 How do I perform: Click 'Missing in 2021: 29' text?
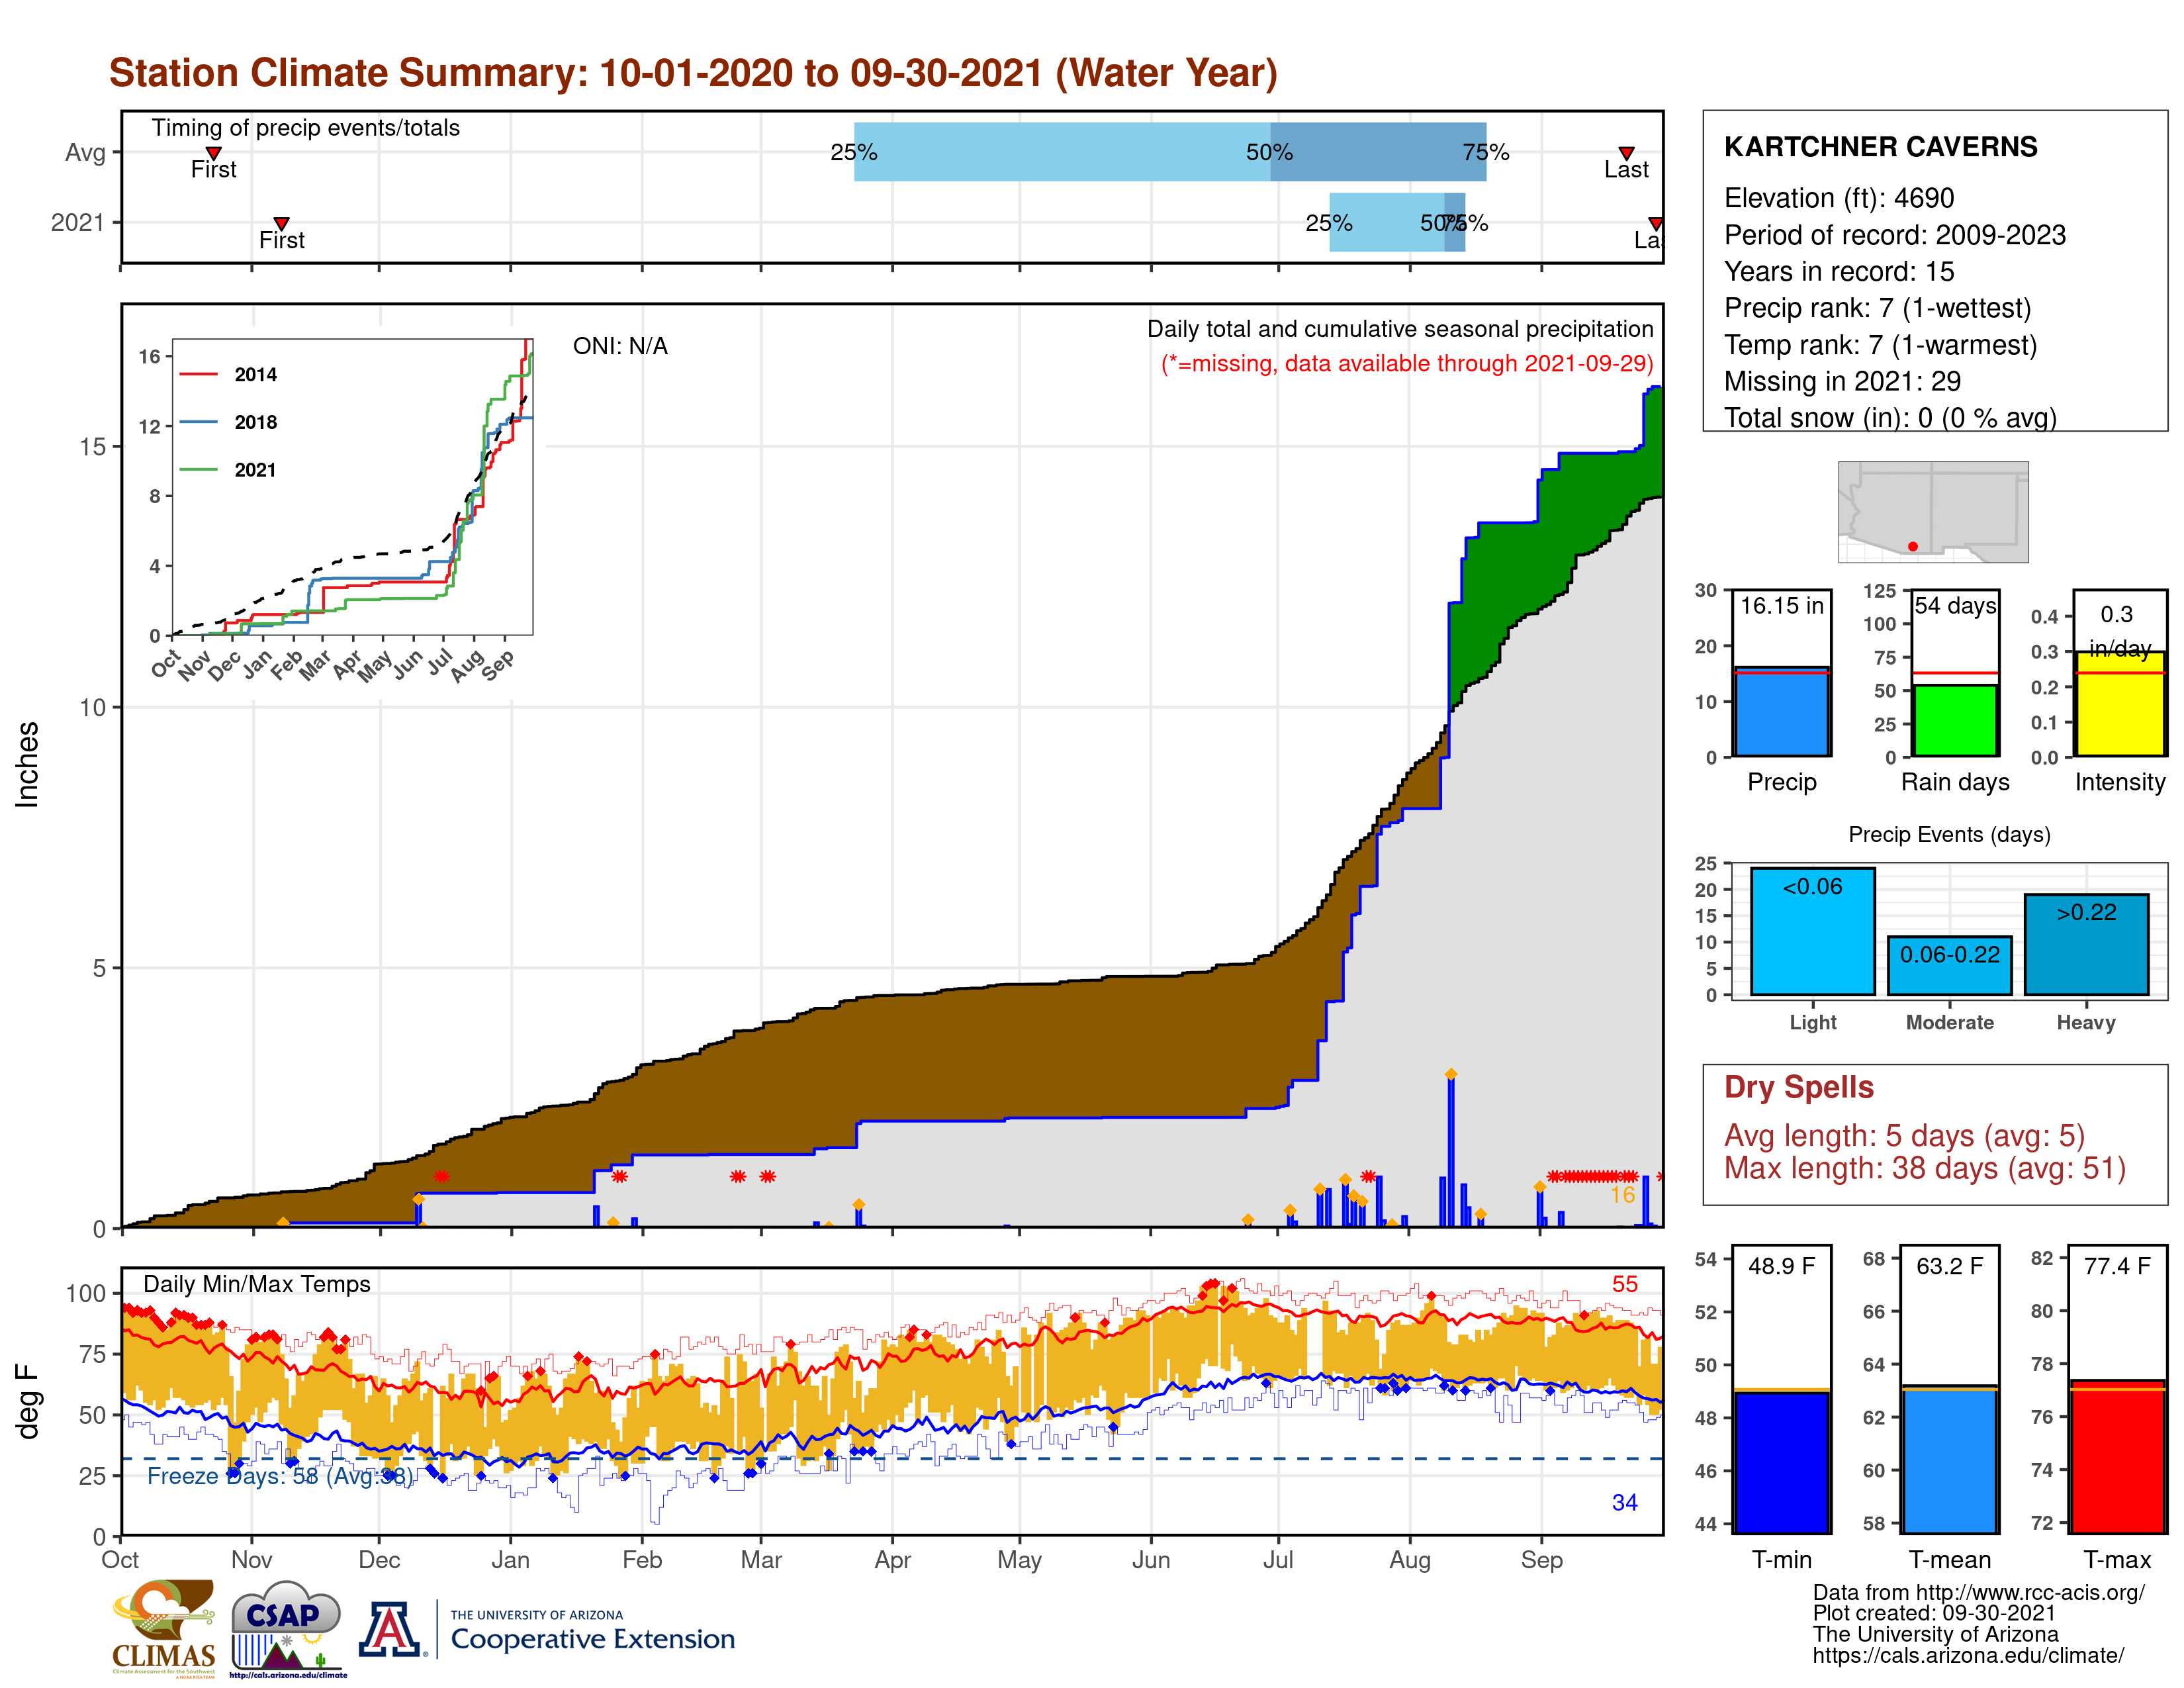point(1842,381)
